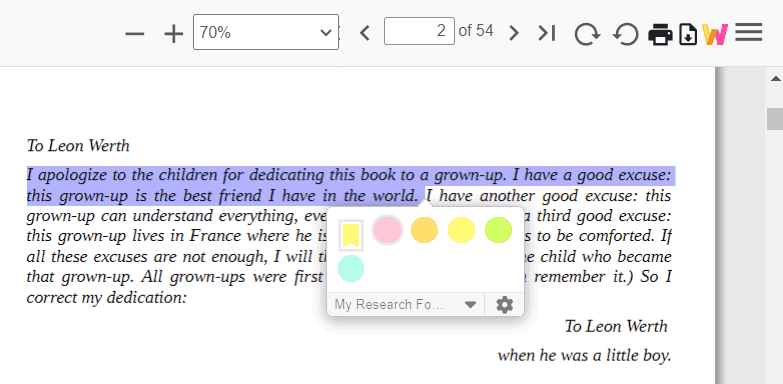
Task: Click the 'of 54' page count label
Action: [x=476, y=31]
